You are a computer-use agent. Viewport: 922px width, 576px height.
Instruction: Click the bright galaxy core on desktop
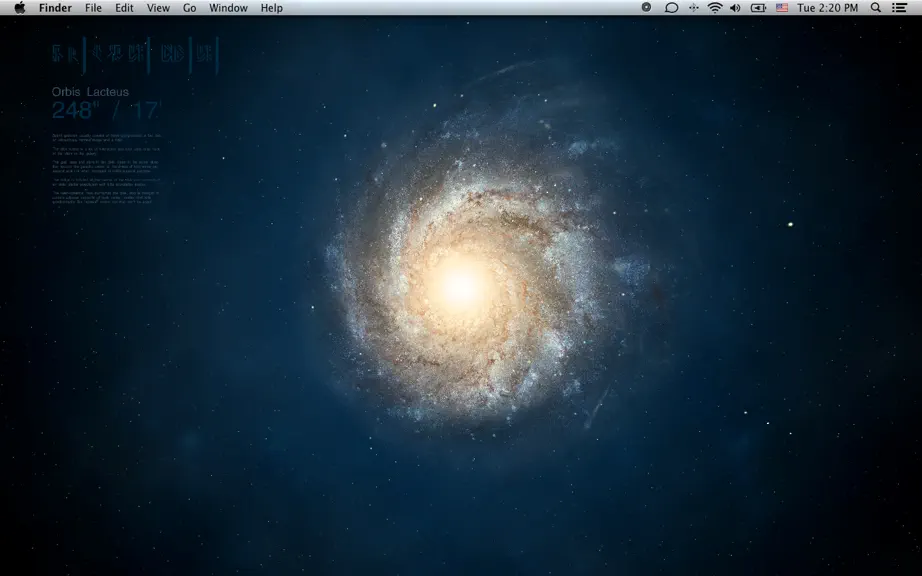[x=462, y=287]
